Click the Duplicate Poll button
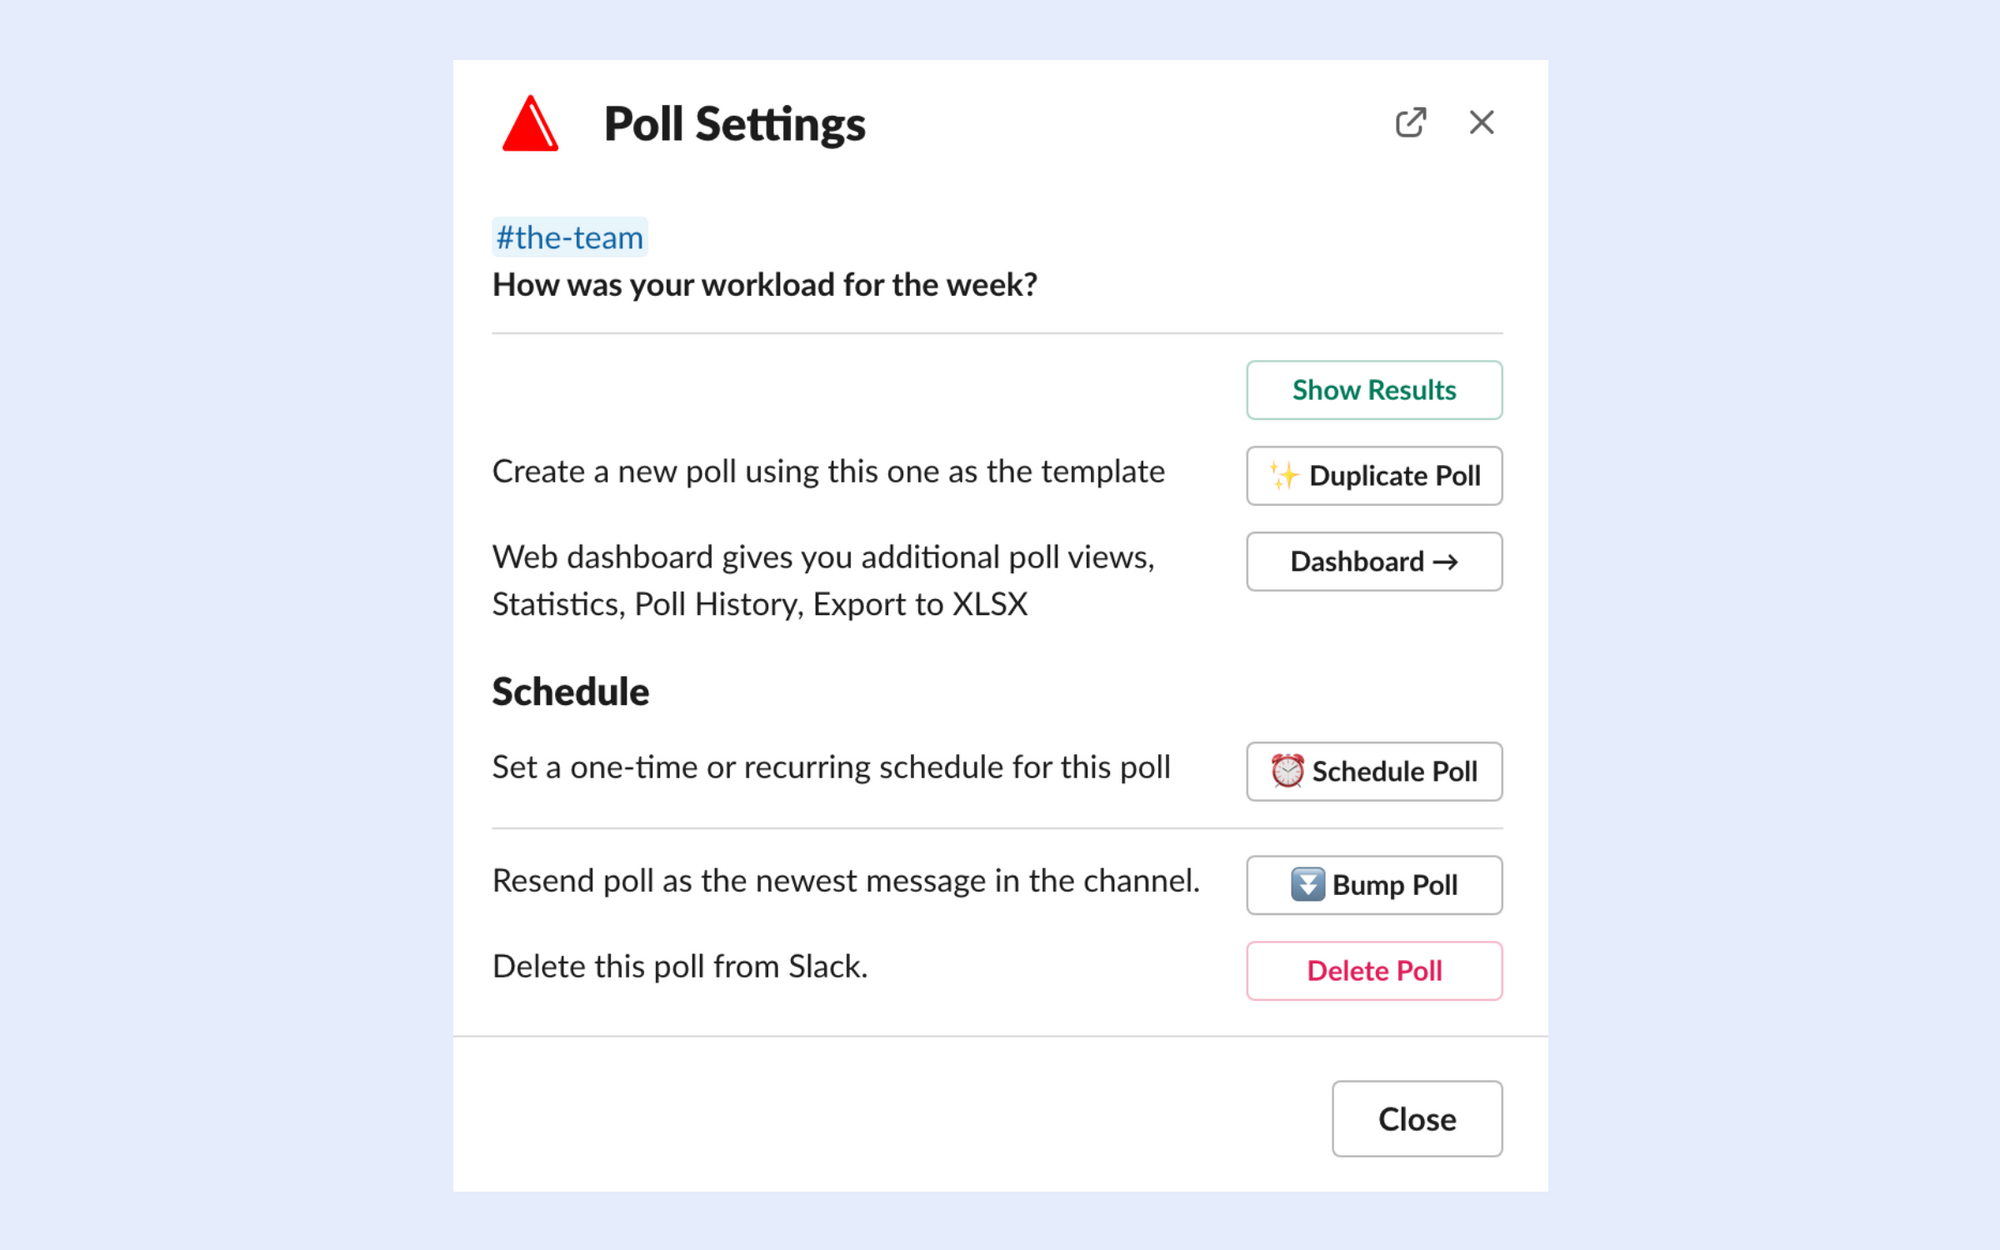Image resolution: width=2000 pixels, height=1250 pixels. [1374, 476]
